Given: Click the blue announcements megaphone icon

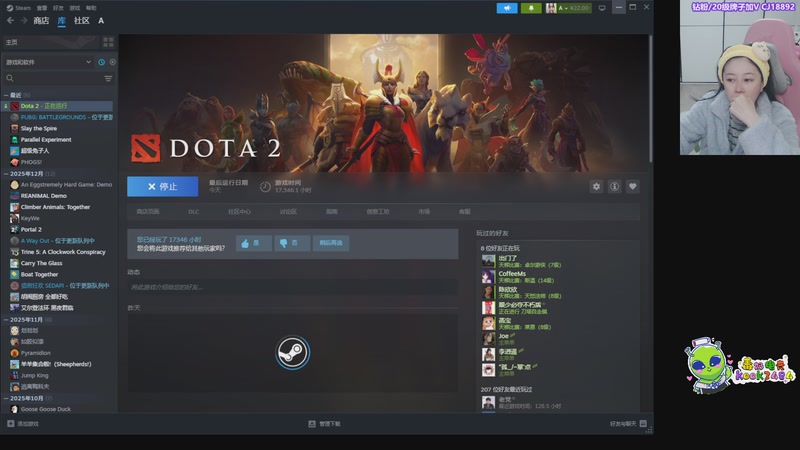Looking at the screenshot, I should tap(507, 8).
